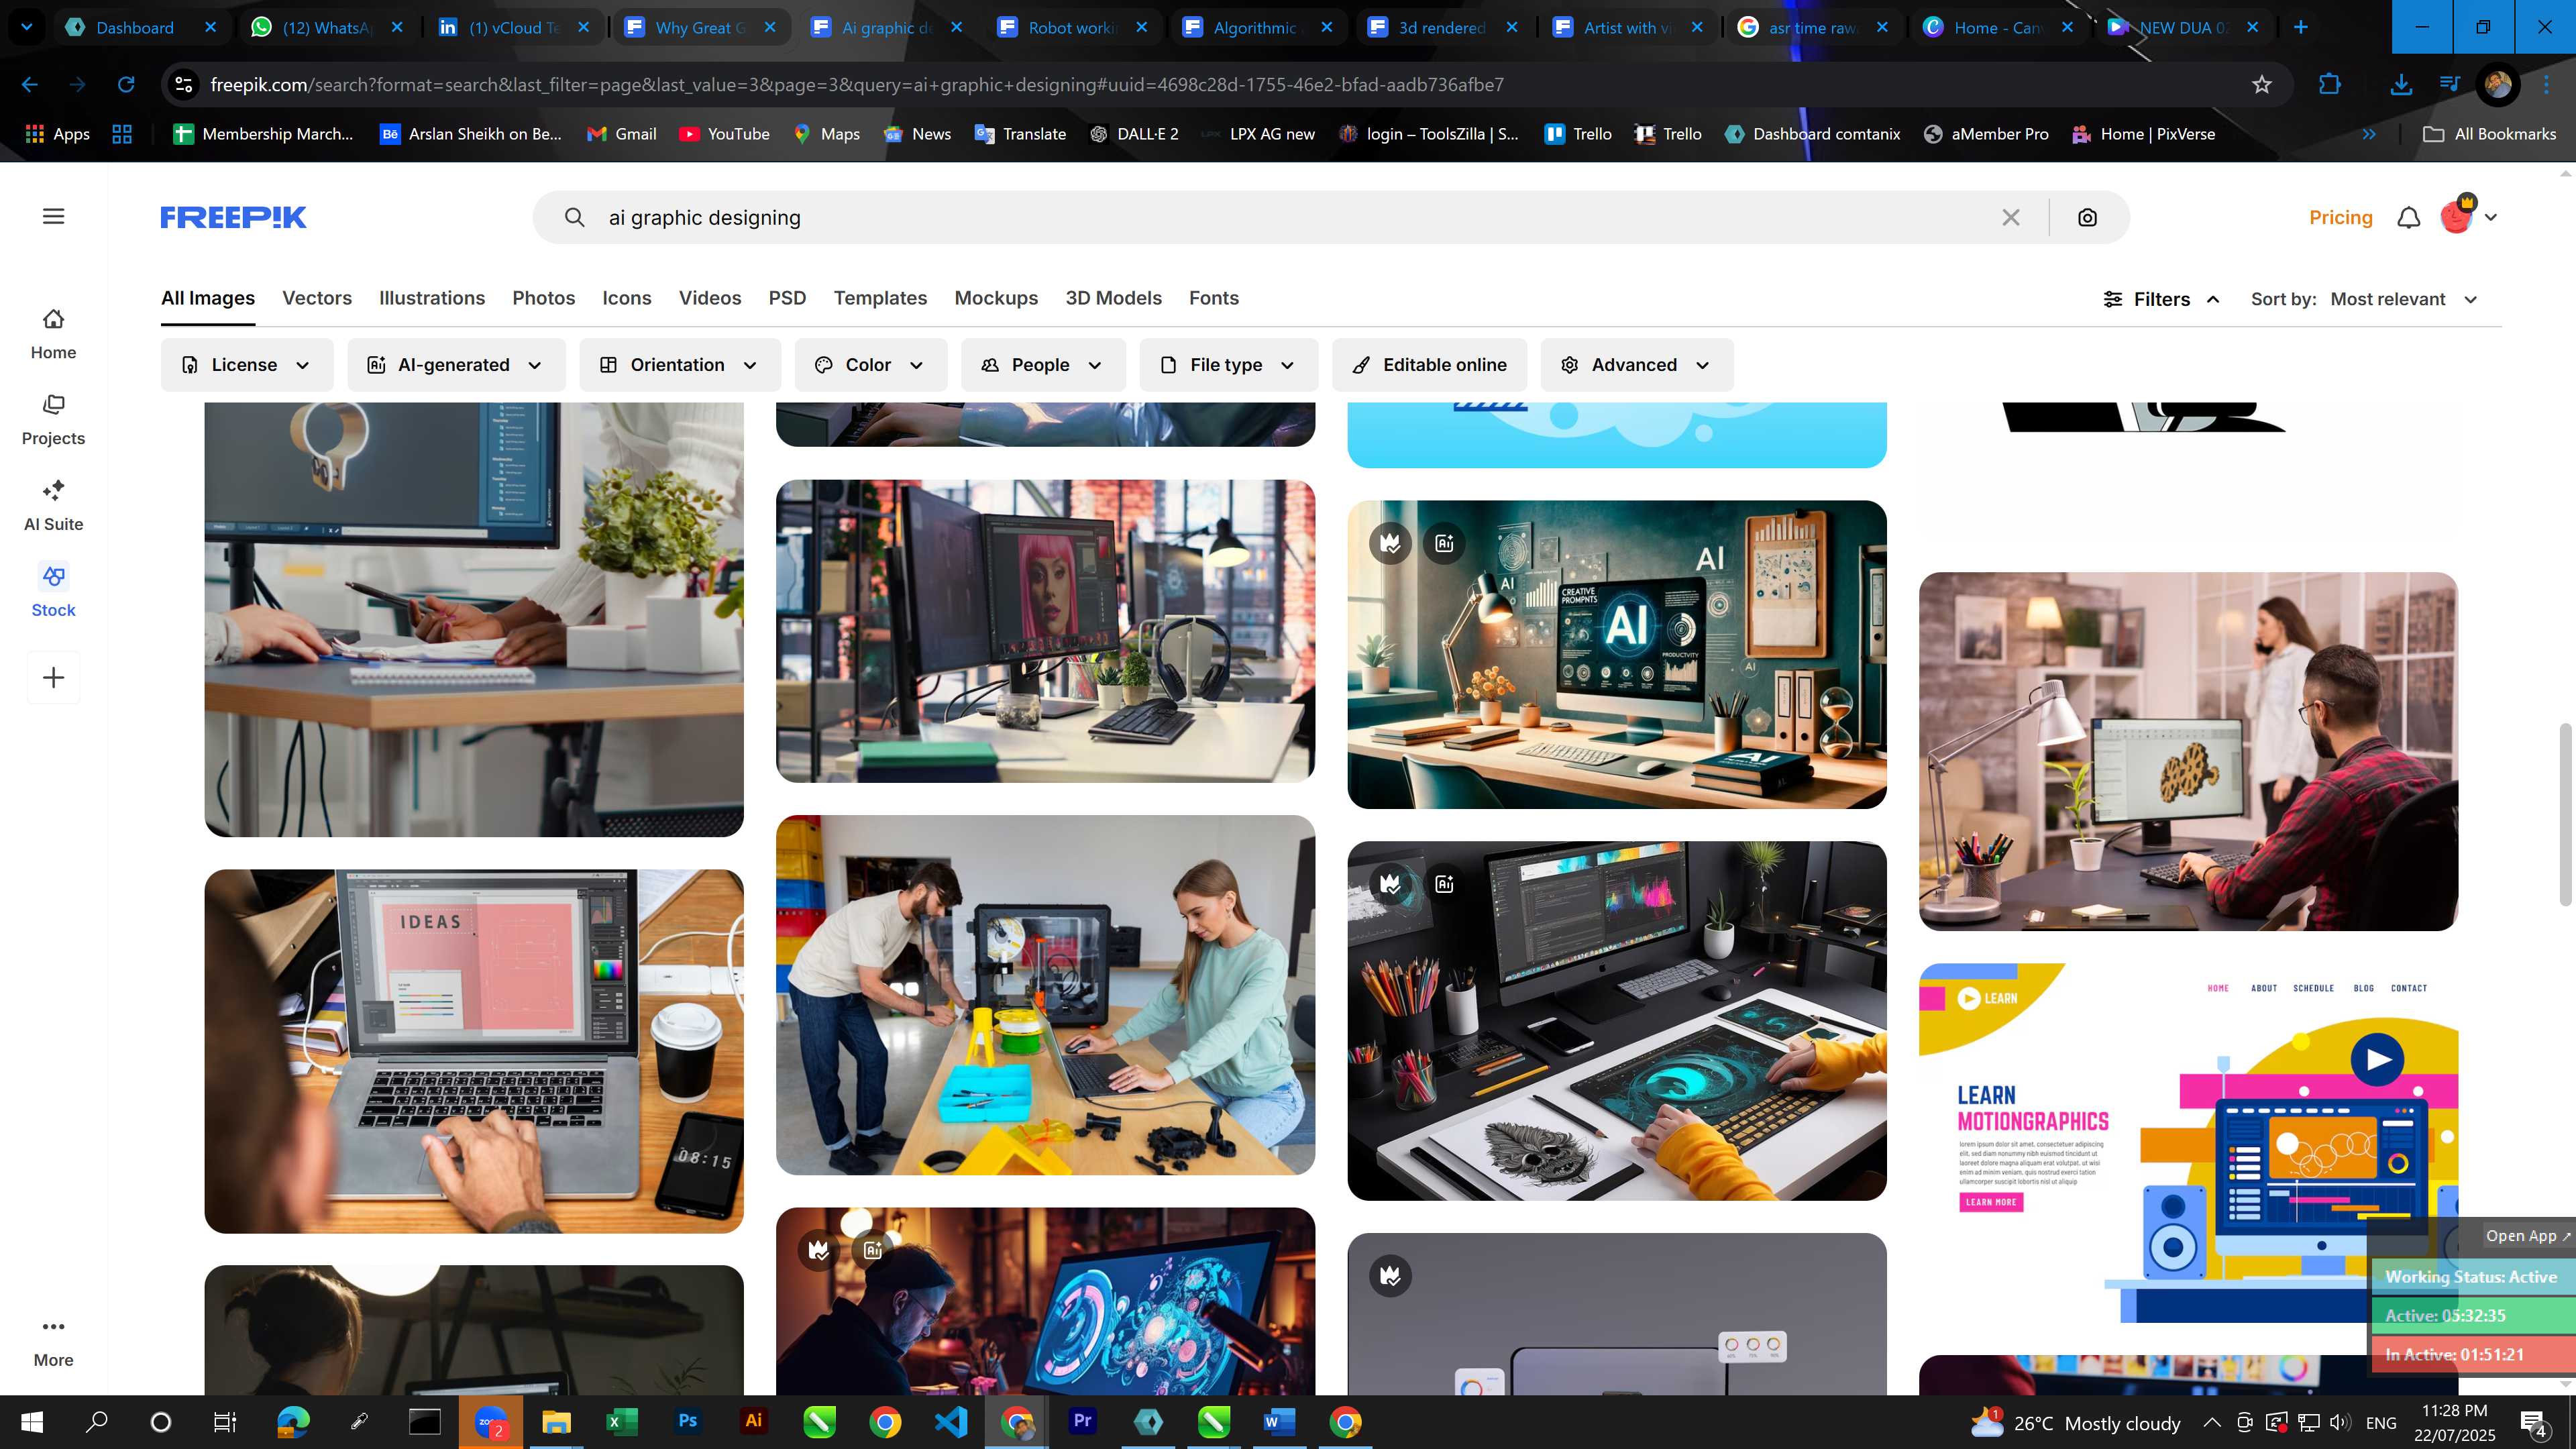Open the Freepik hamburger menu
Viewport: 2576px width, 1449px height.
[x=53, y=216]
